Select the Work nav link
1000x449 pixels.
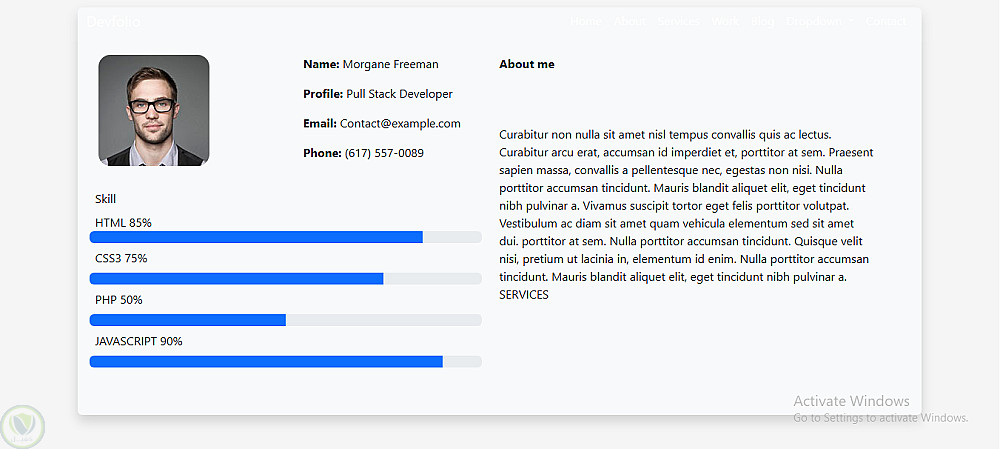pos(725,22)
